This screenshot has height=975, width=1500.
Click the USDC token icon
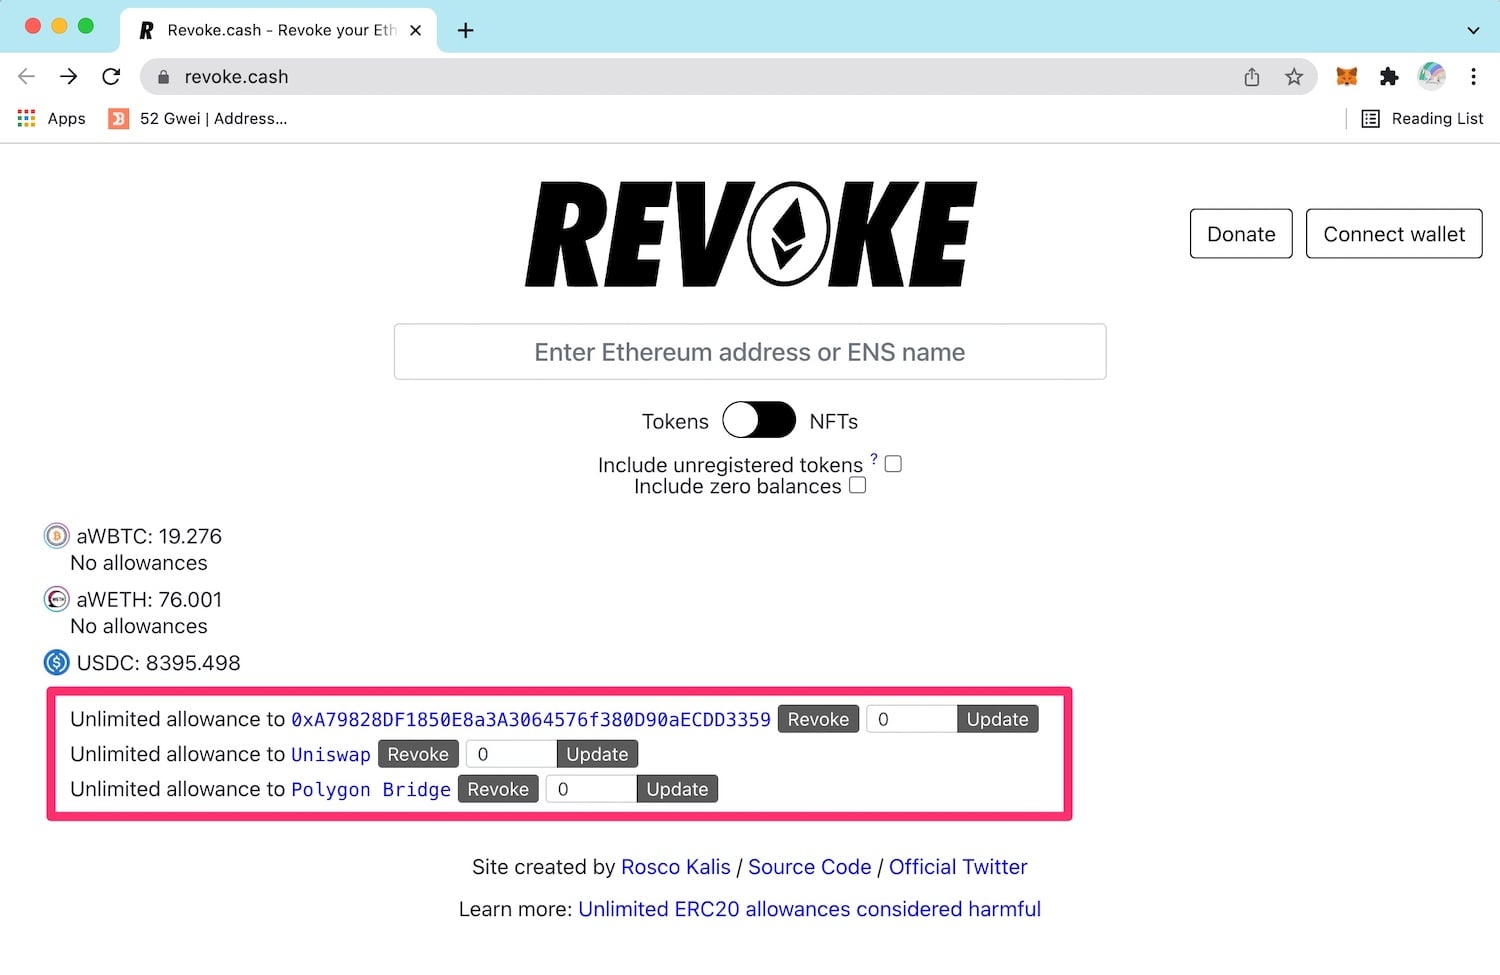[57, 662]
